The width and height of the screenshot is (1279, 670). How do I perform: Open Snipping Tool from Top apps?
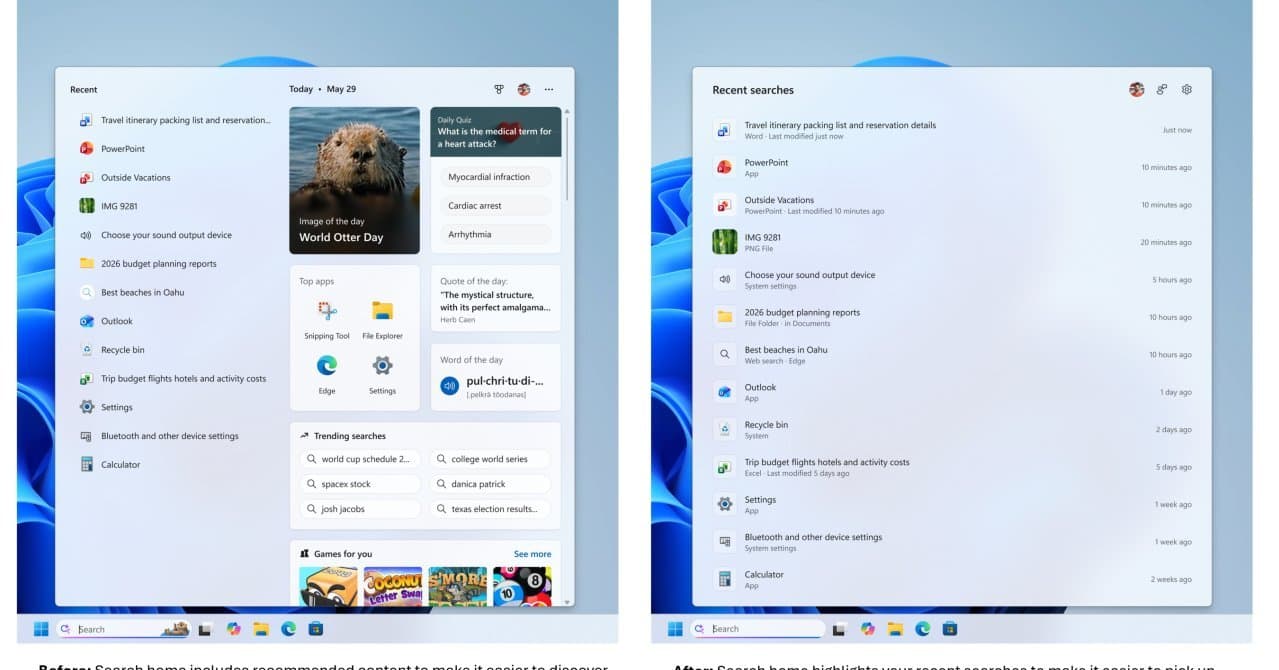click(327, 320)
